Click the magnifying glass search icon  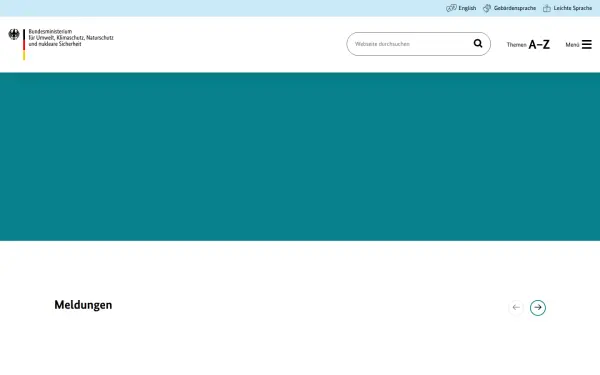pos(478,43)
